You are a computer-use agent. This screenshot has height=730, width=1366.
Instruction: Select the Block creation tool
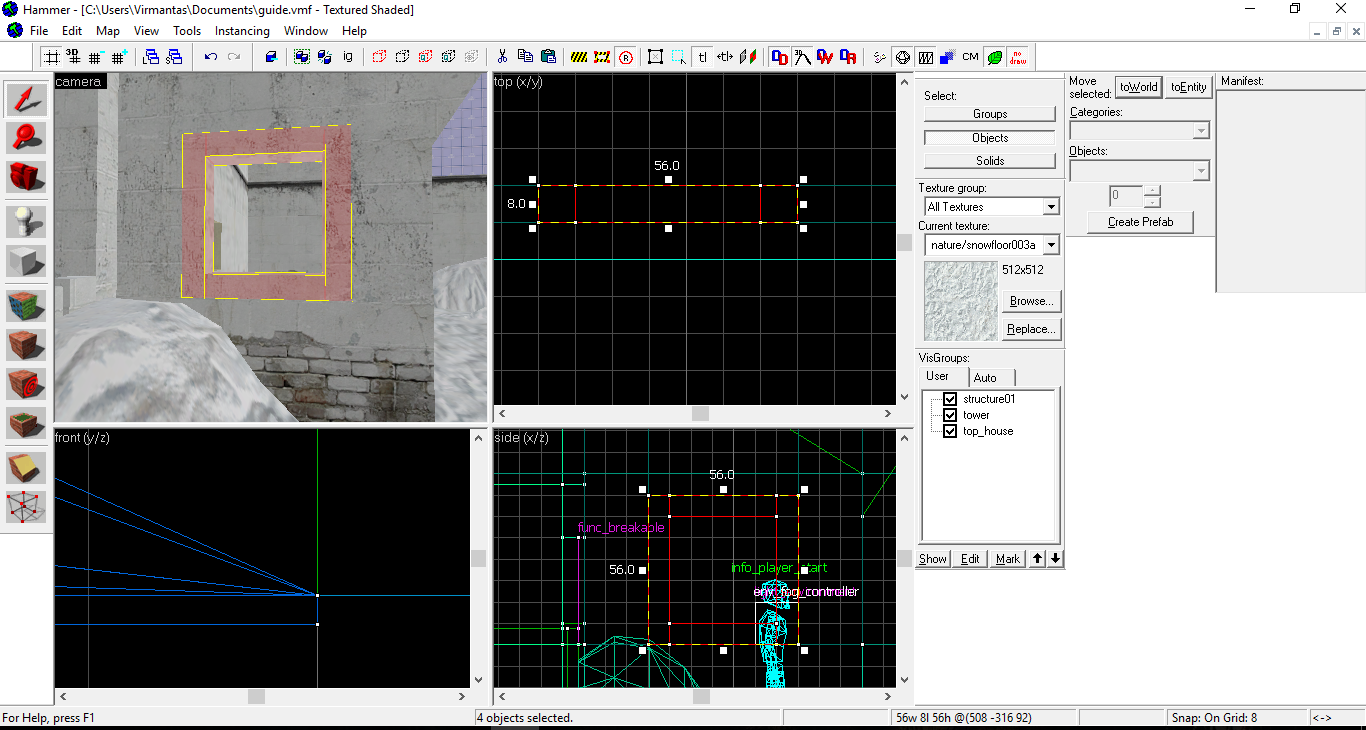[27, 261]
